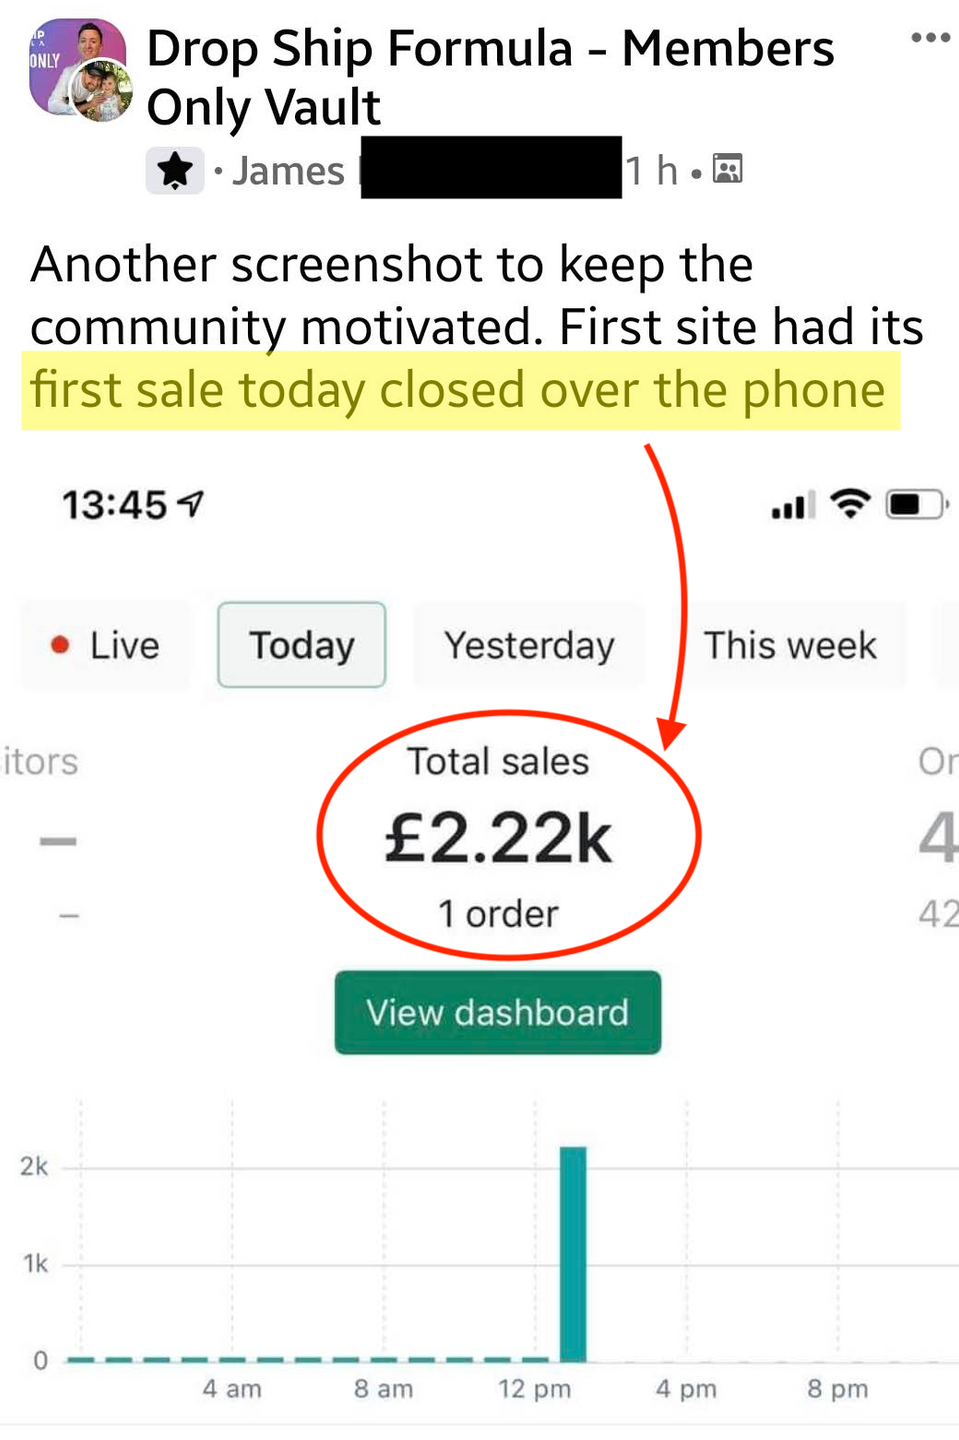Click the 1 h post timestamp
This screenshot has width=959, height=1440.
[652, 171]
